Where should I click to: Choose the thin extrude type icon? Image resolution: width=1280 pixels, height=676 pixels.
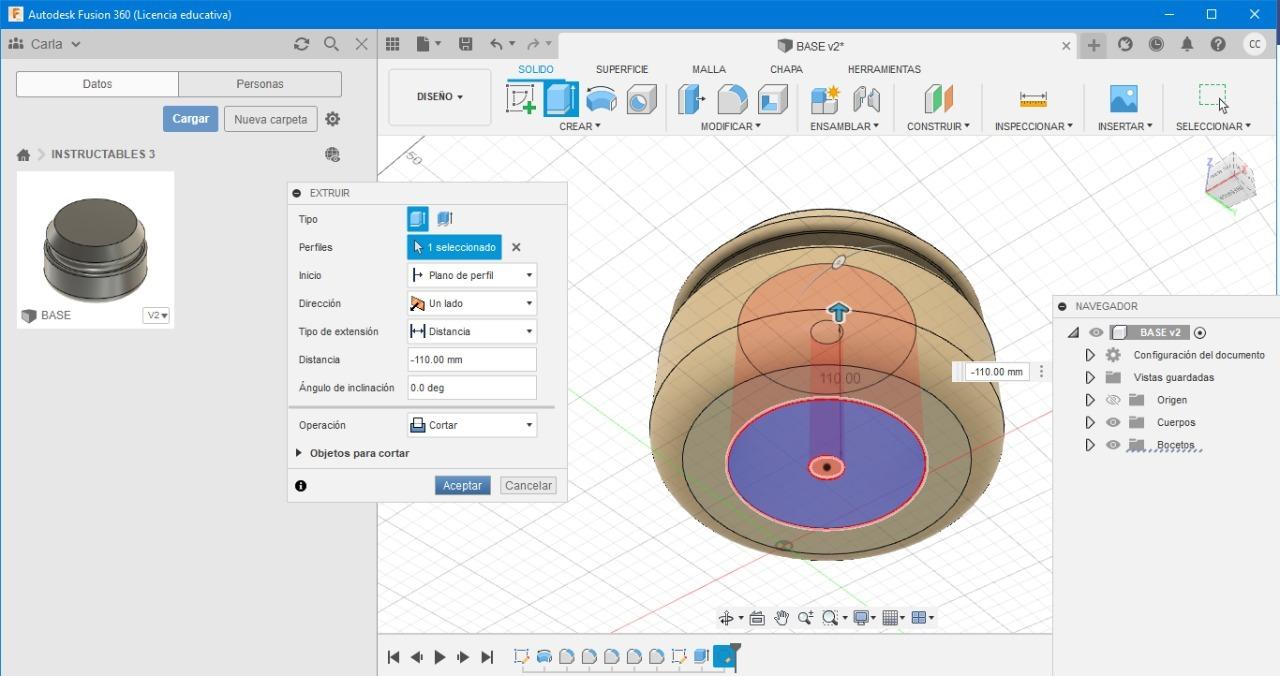click(444, 219)
